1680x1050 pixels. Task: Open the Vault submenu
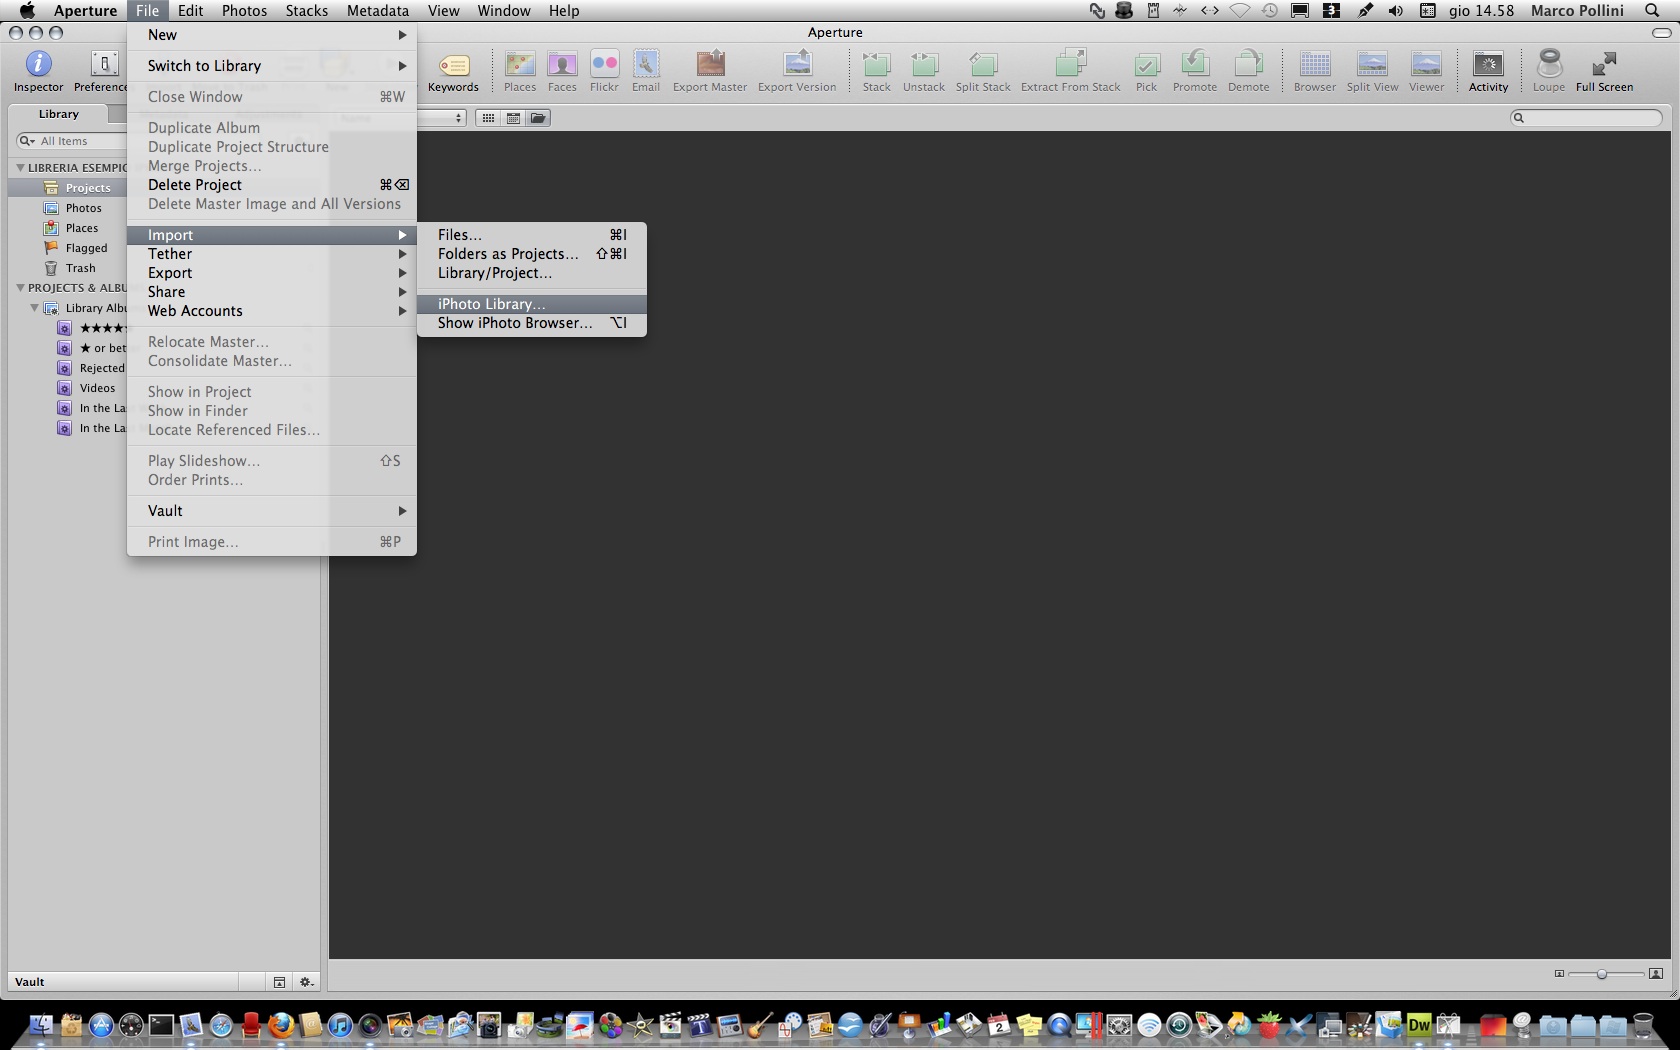(272, 511)
